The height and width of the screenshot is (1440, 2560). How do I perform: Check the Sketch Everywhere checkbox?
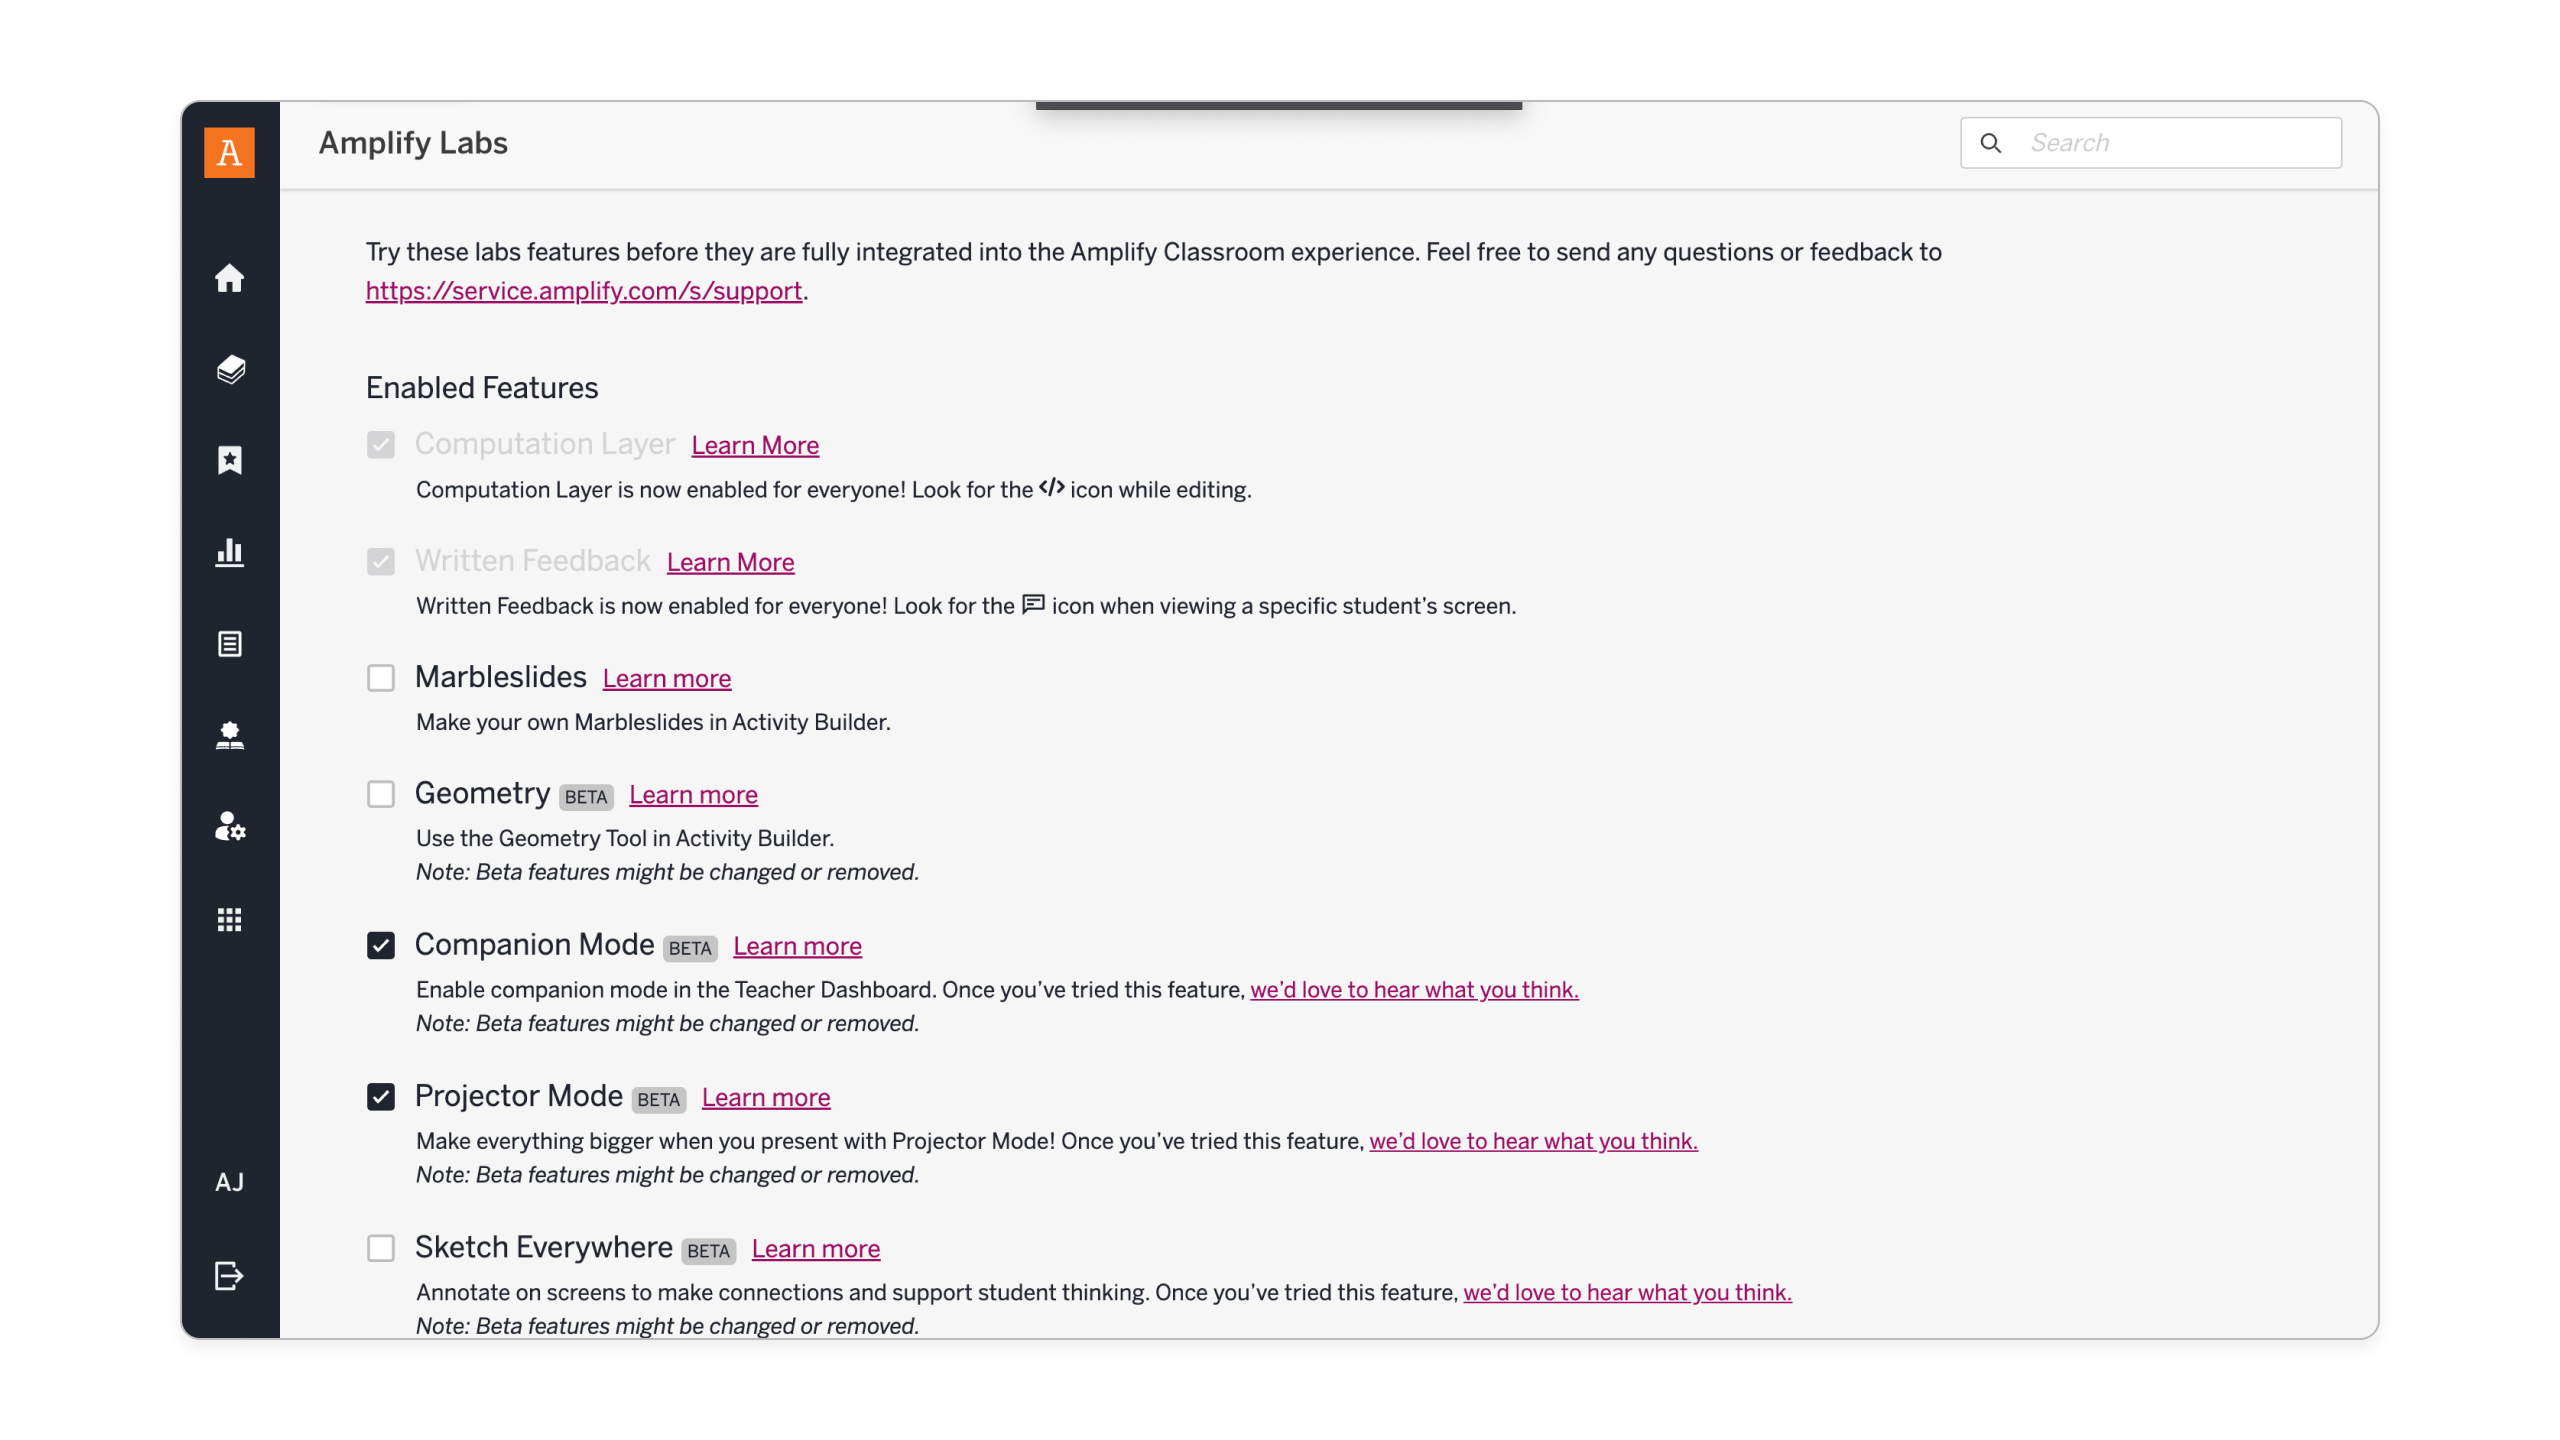point(380,1248)
